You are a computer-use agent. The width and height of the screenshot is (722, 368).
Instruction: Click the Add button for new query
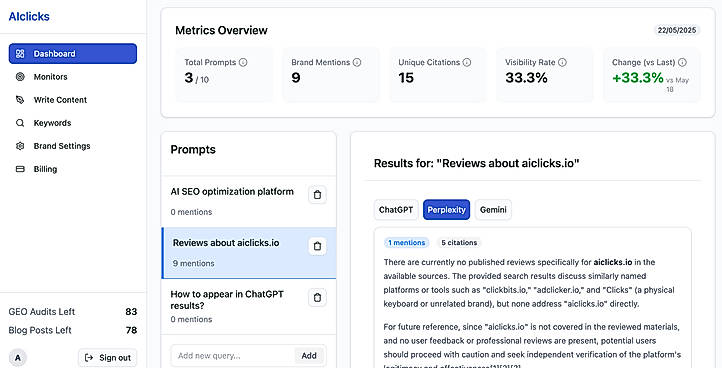tap(309, 356)
